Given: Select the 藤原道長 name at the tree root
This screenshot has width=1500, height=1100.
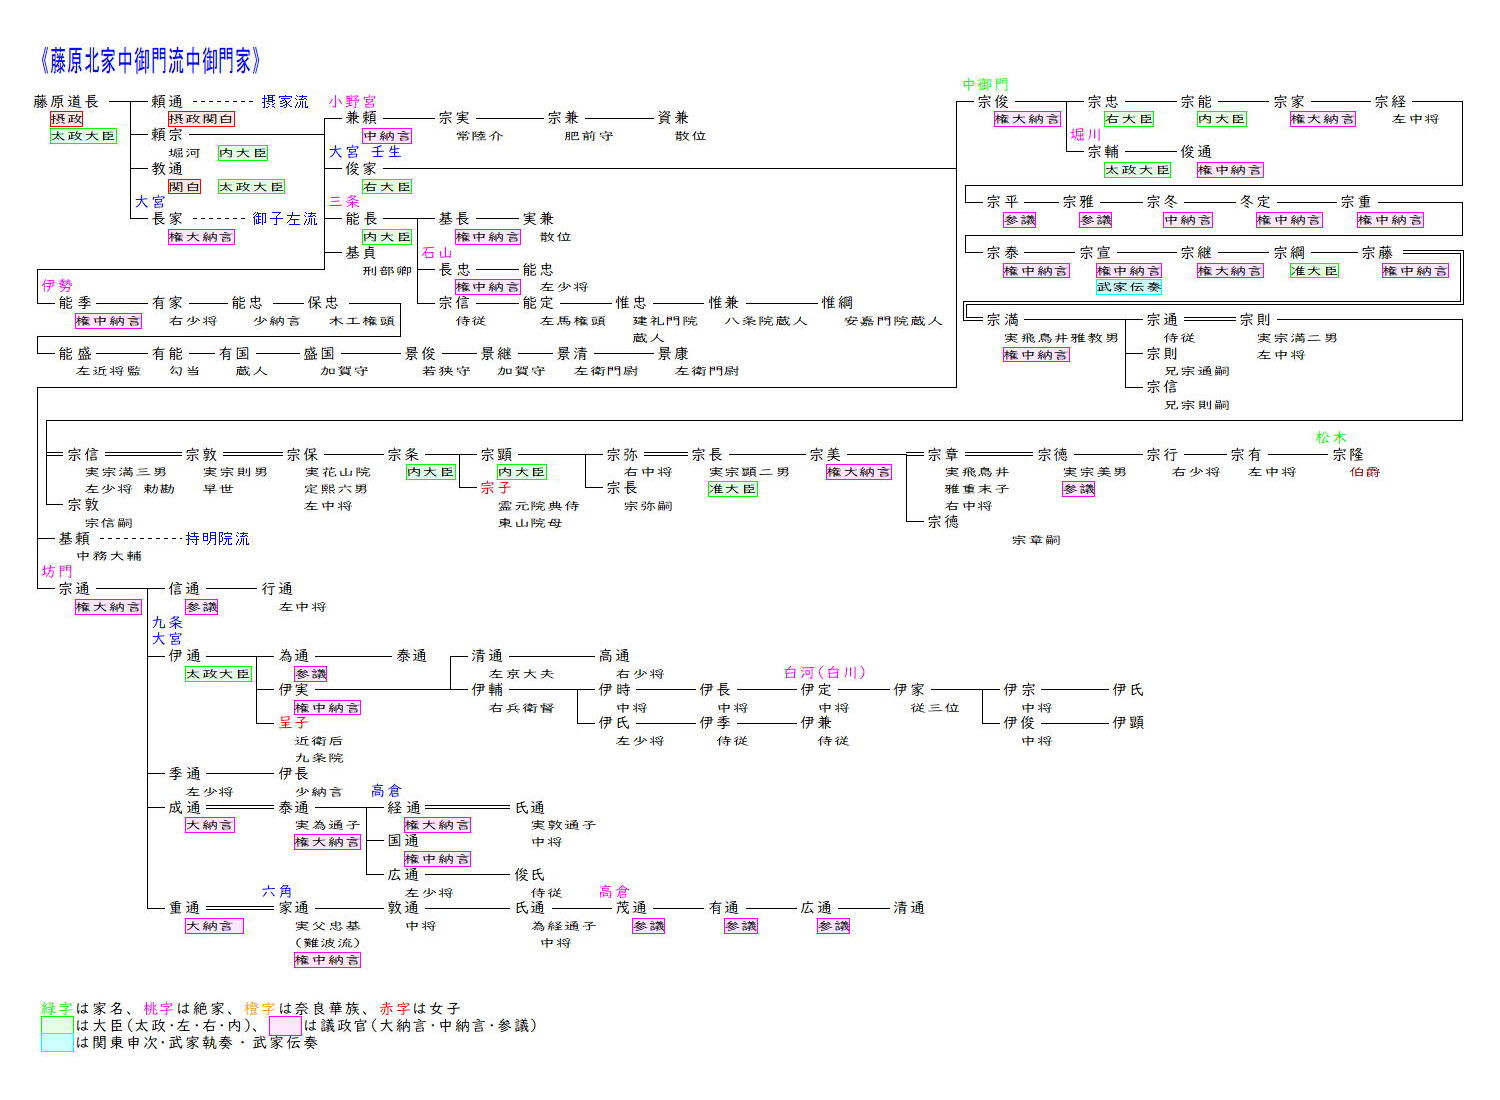Looking at the screenshot, I should tap(66, 101).
